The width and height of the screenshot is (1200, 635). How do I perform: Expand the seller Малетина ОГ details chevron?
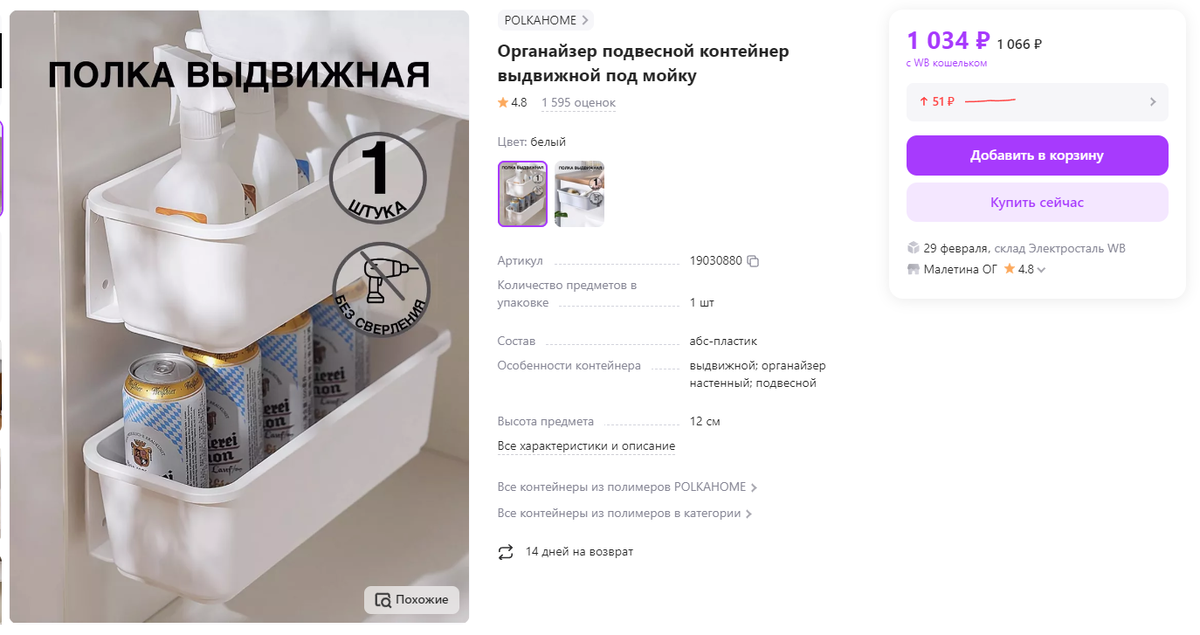click(1041, 270)
